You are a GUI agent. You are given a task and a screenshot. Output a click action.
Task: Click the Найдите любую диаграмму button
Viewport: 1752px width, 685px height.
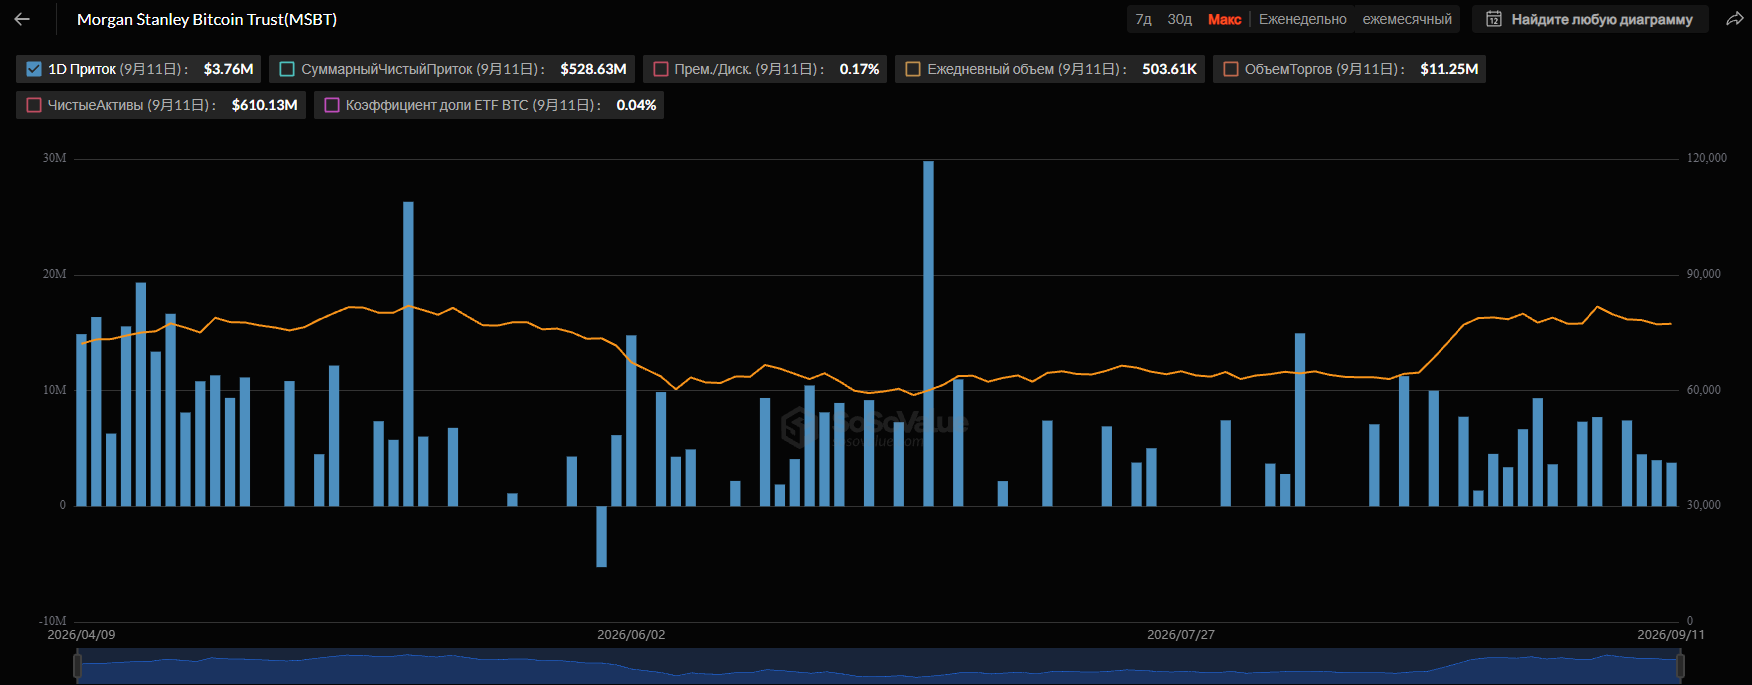point(1591,19)
